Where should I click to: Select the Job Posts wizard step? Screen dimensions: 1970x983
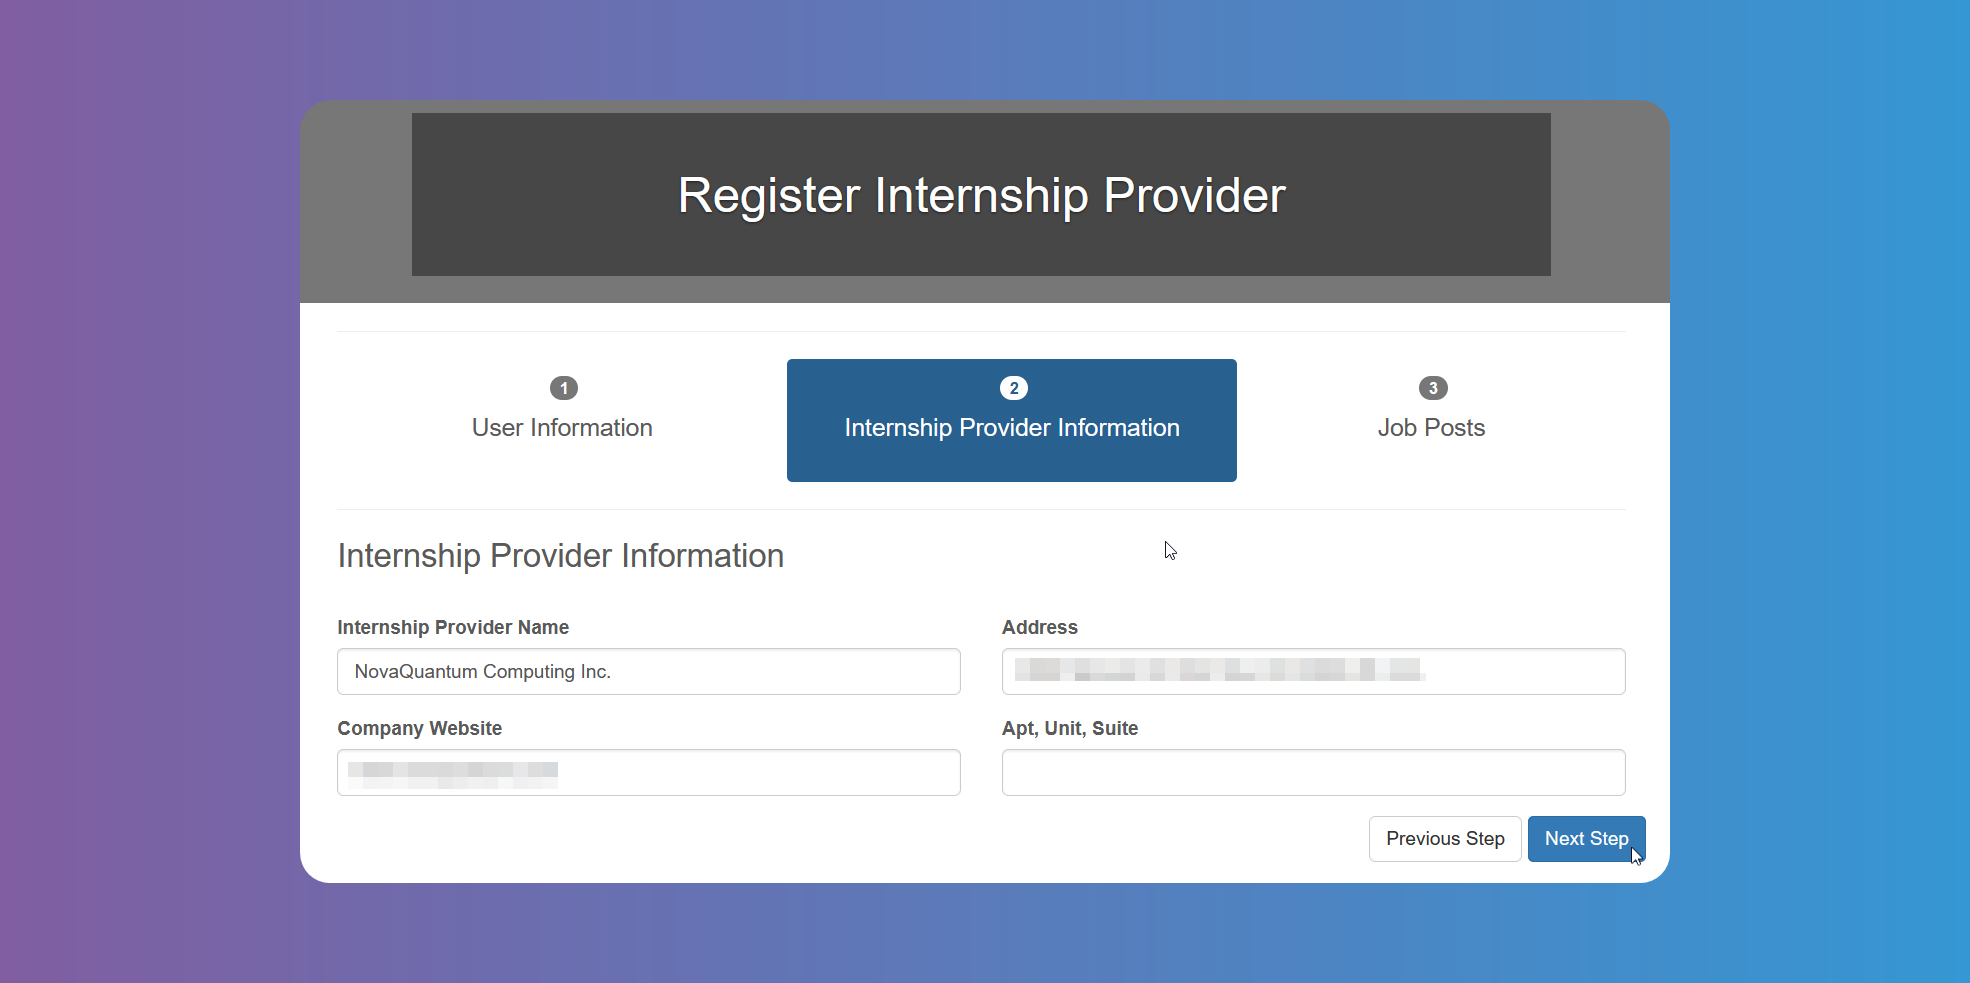(1431, 427)
